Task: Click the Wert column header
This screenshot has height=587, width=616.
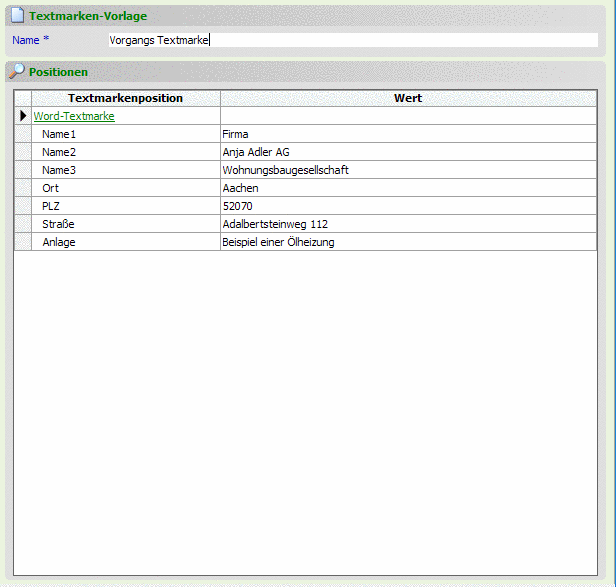Action: click(408, 98)
